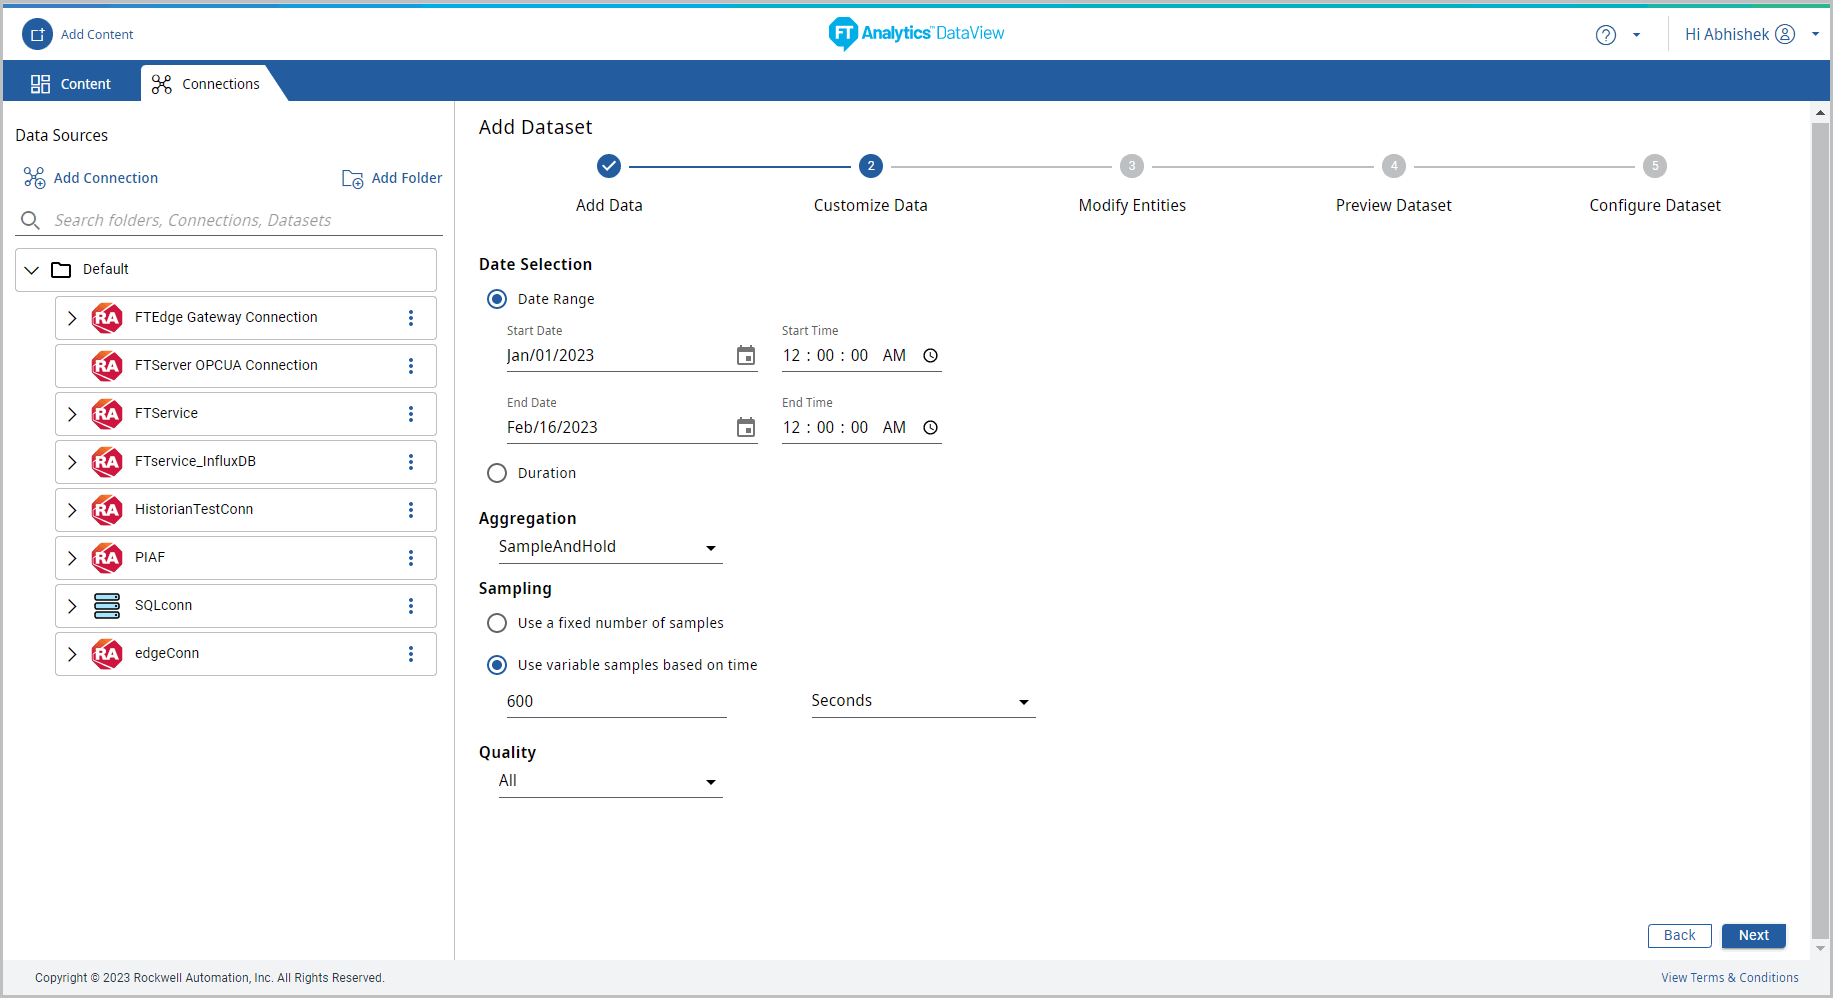
Task: Open the Seconds time unit dropdown
Action: click(922, 701)
